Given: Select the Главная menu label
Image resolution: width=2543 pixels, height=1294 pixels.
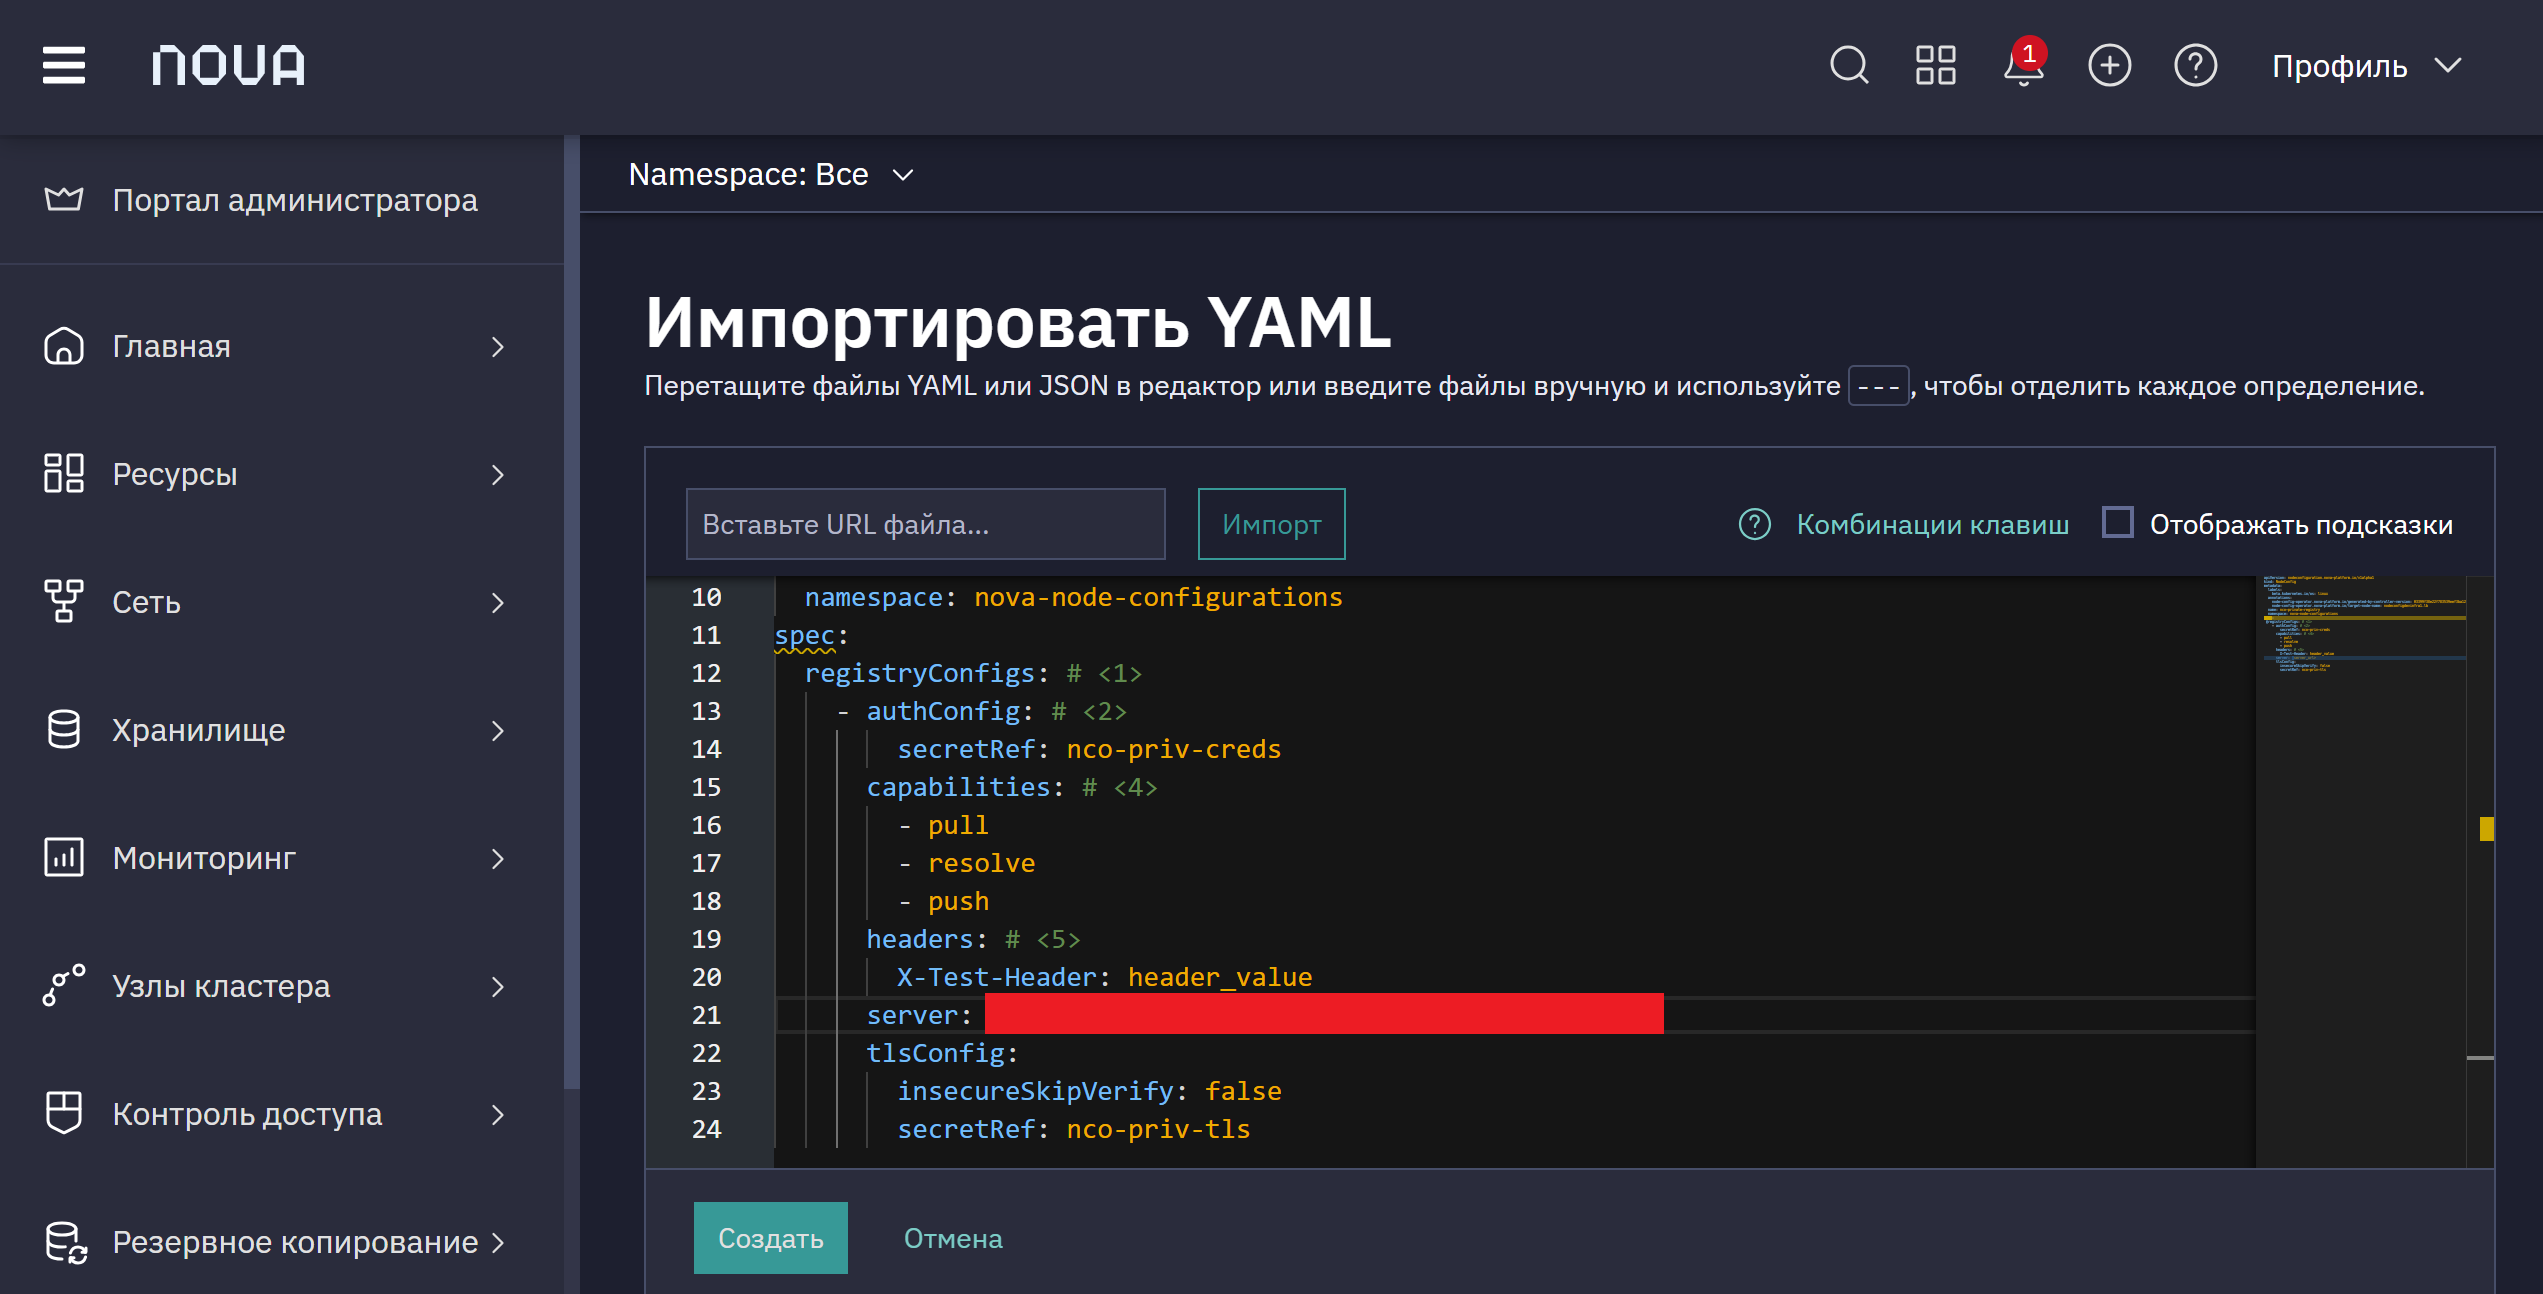Looking at the screenshot, I should tap(172, 347).
